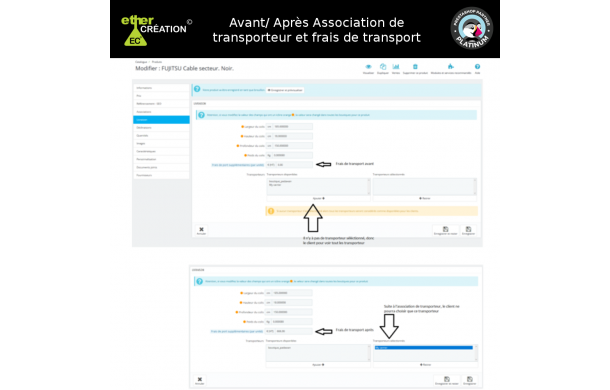Click Retirer button in bottom form

tap(425, 365)
